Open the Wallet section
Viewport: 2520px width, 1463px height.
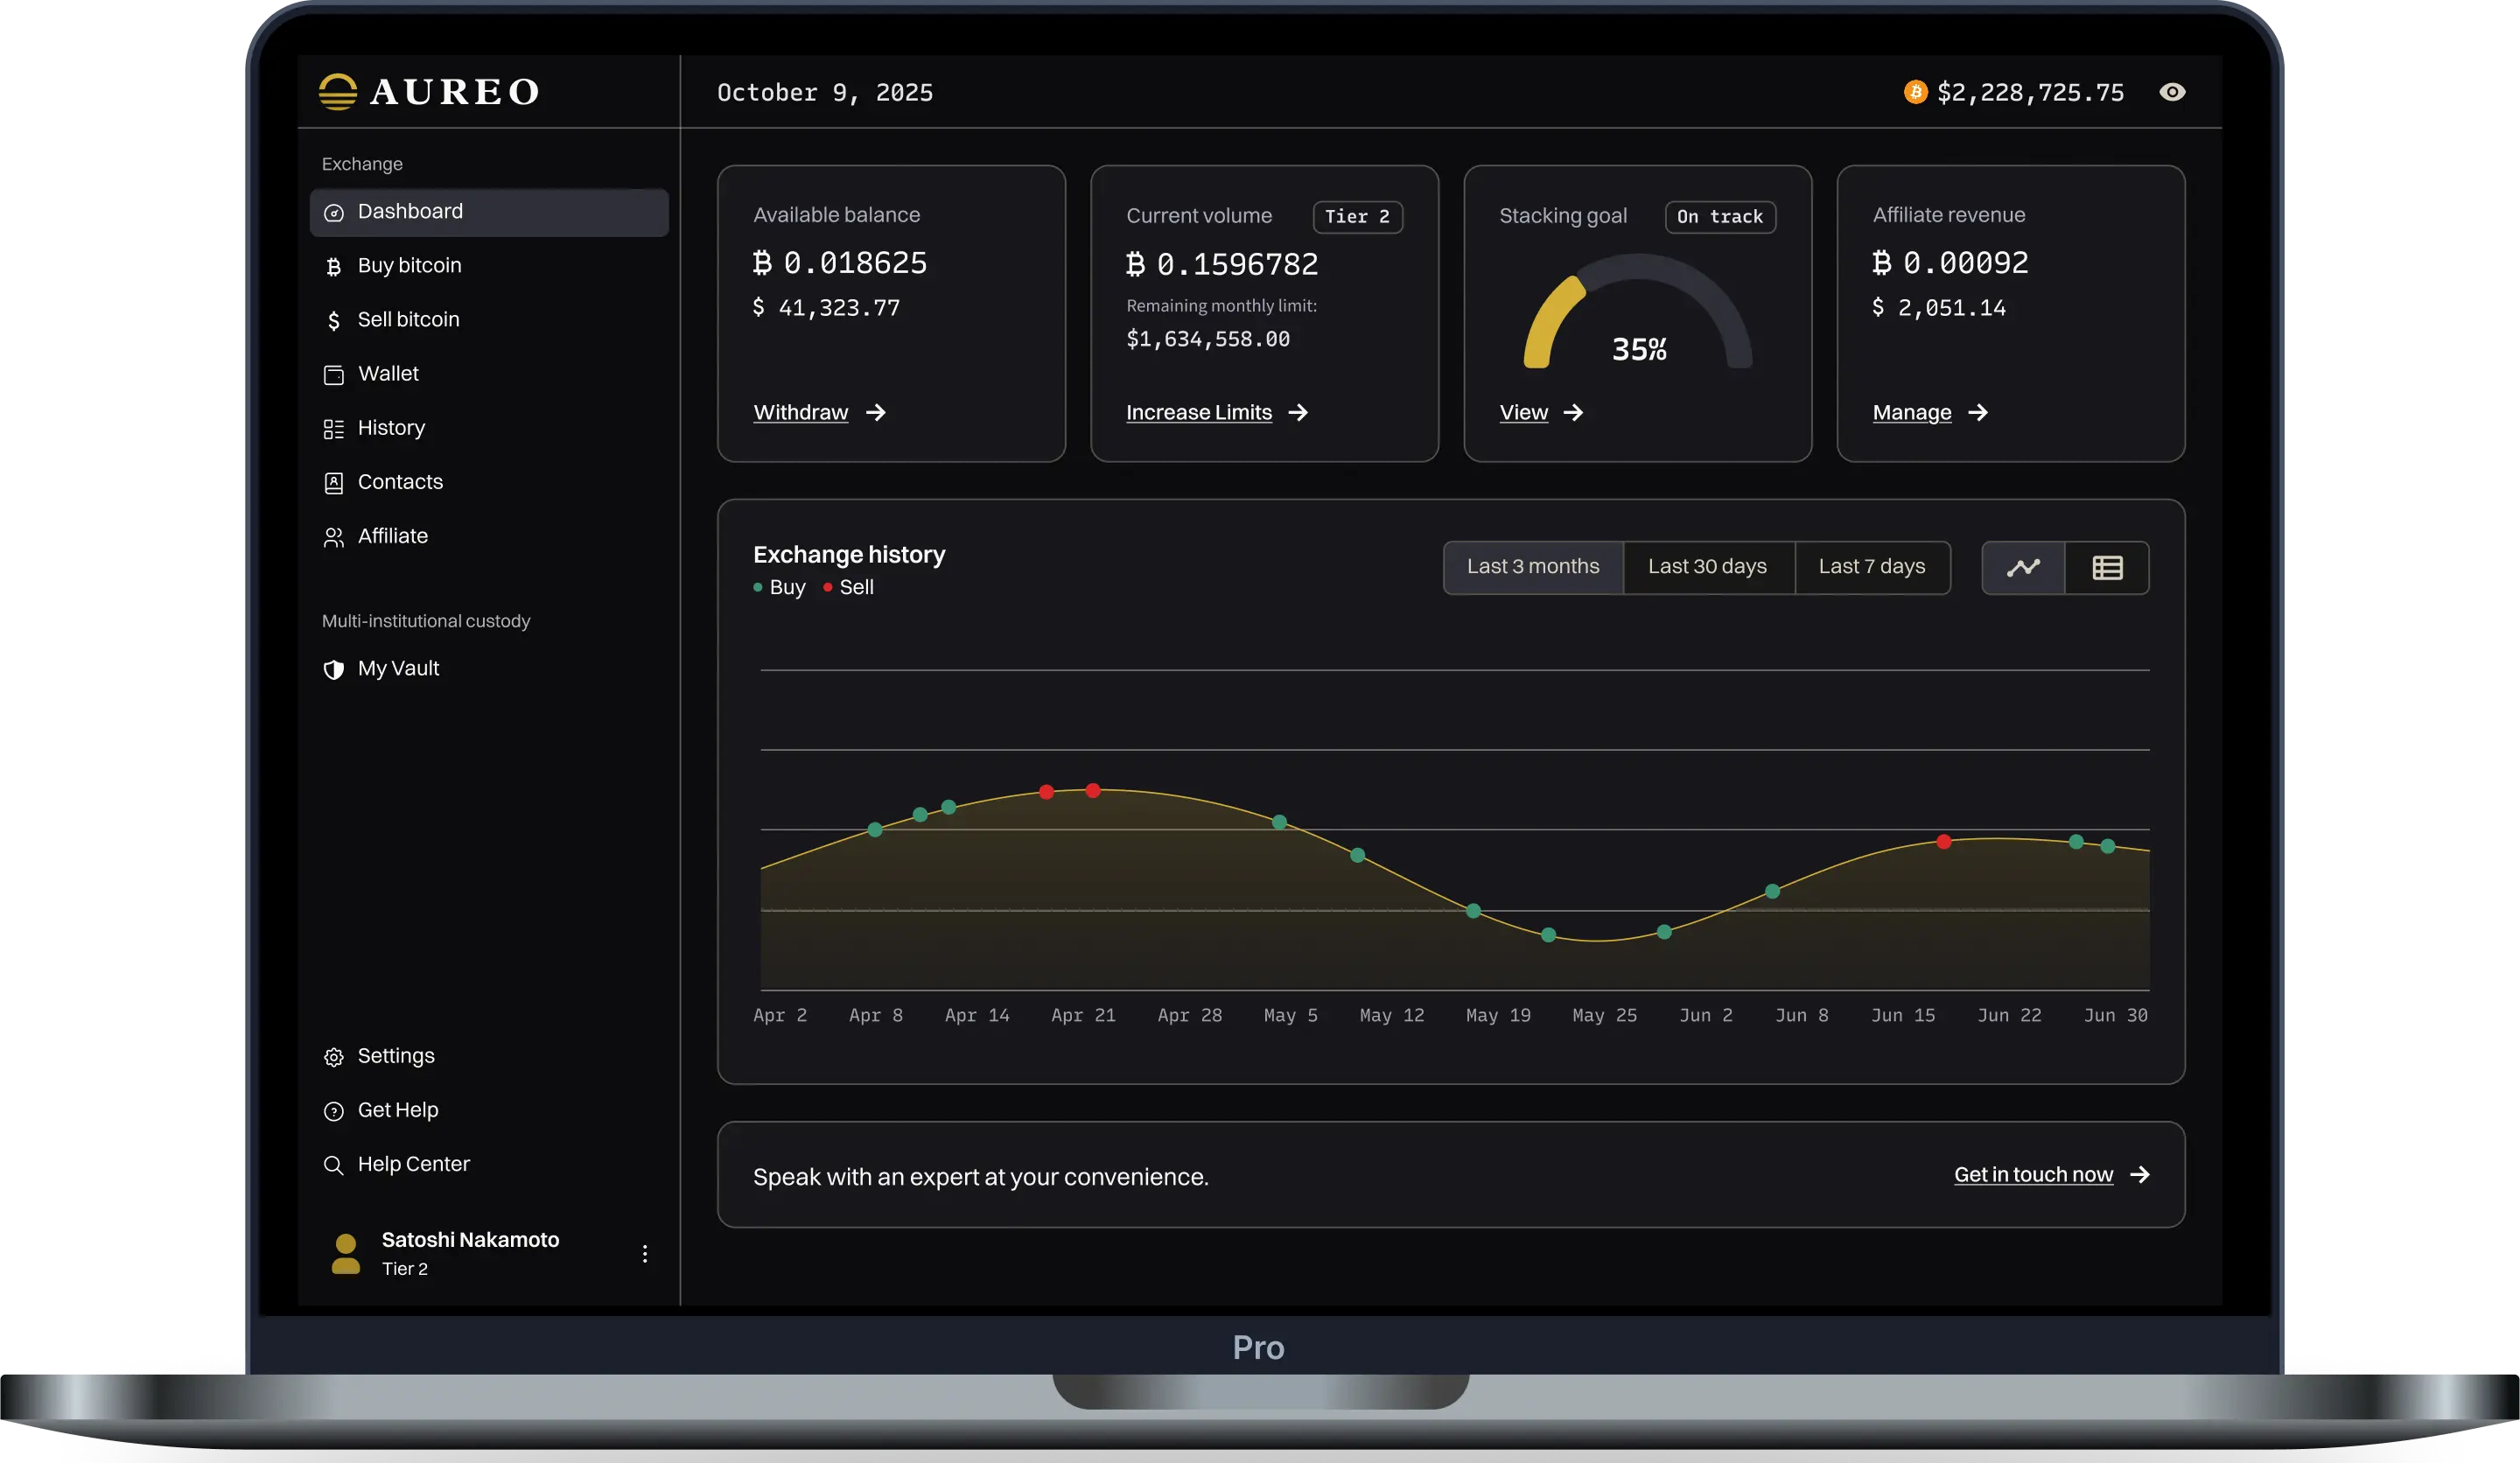point(388,374)
